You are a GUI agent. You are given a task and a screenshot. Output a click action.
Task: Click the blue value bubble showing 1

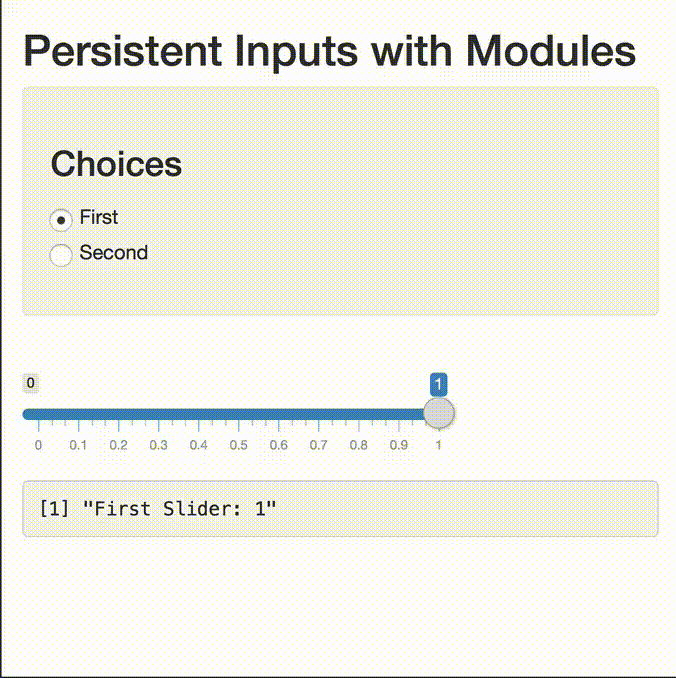pos(438,384)
